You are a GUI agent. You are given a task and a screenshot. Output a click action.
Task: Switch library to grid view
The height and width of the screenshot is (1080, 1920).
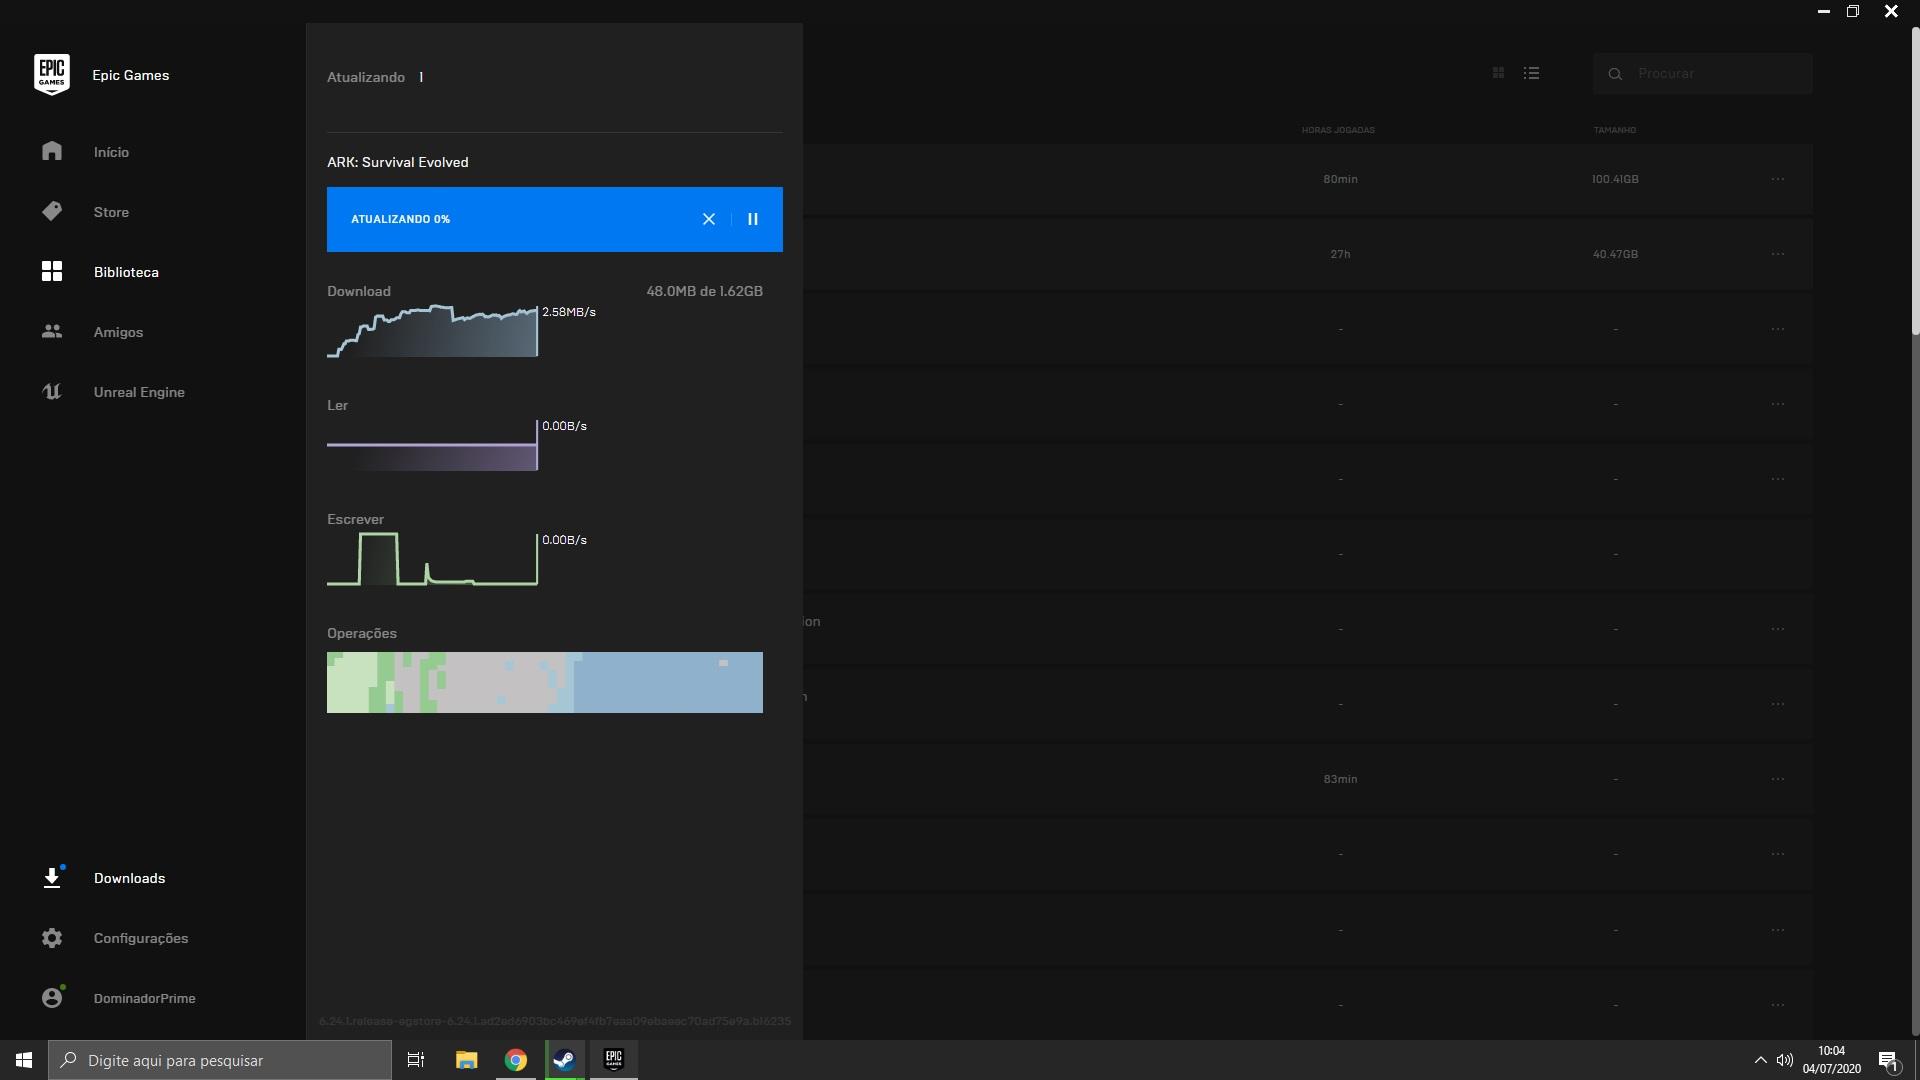[x=1498, y=73]
